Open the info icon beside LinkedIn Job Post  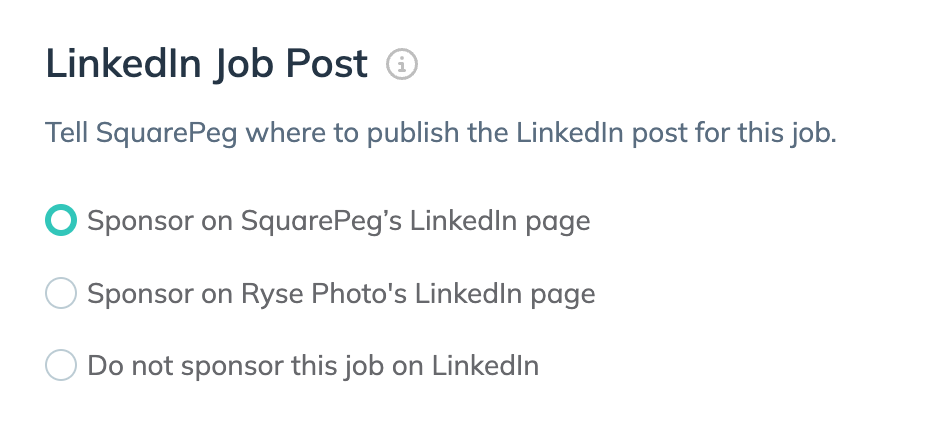coord(402,64)
